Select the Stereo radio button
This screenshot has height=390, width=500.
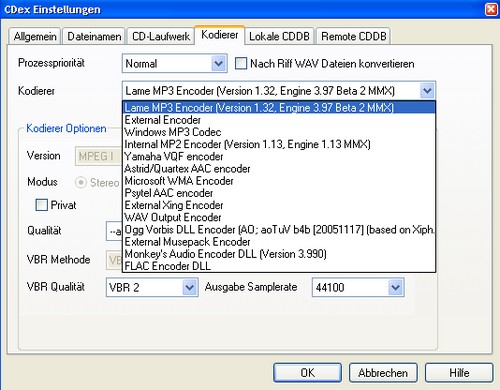click(x=81, y=182)
